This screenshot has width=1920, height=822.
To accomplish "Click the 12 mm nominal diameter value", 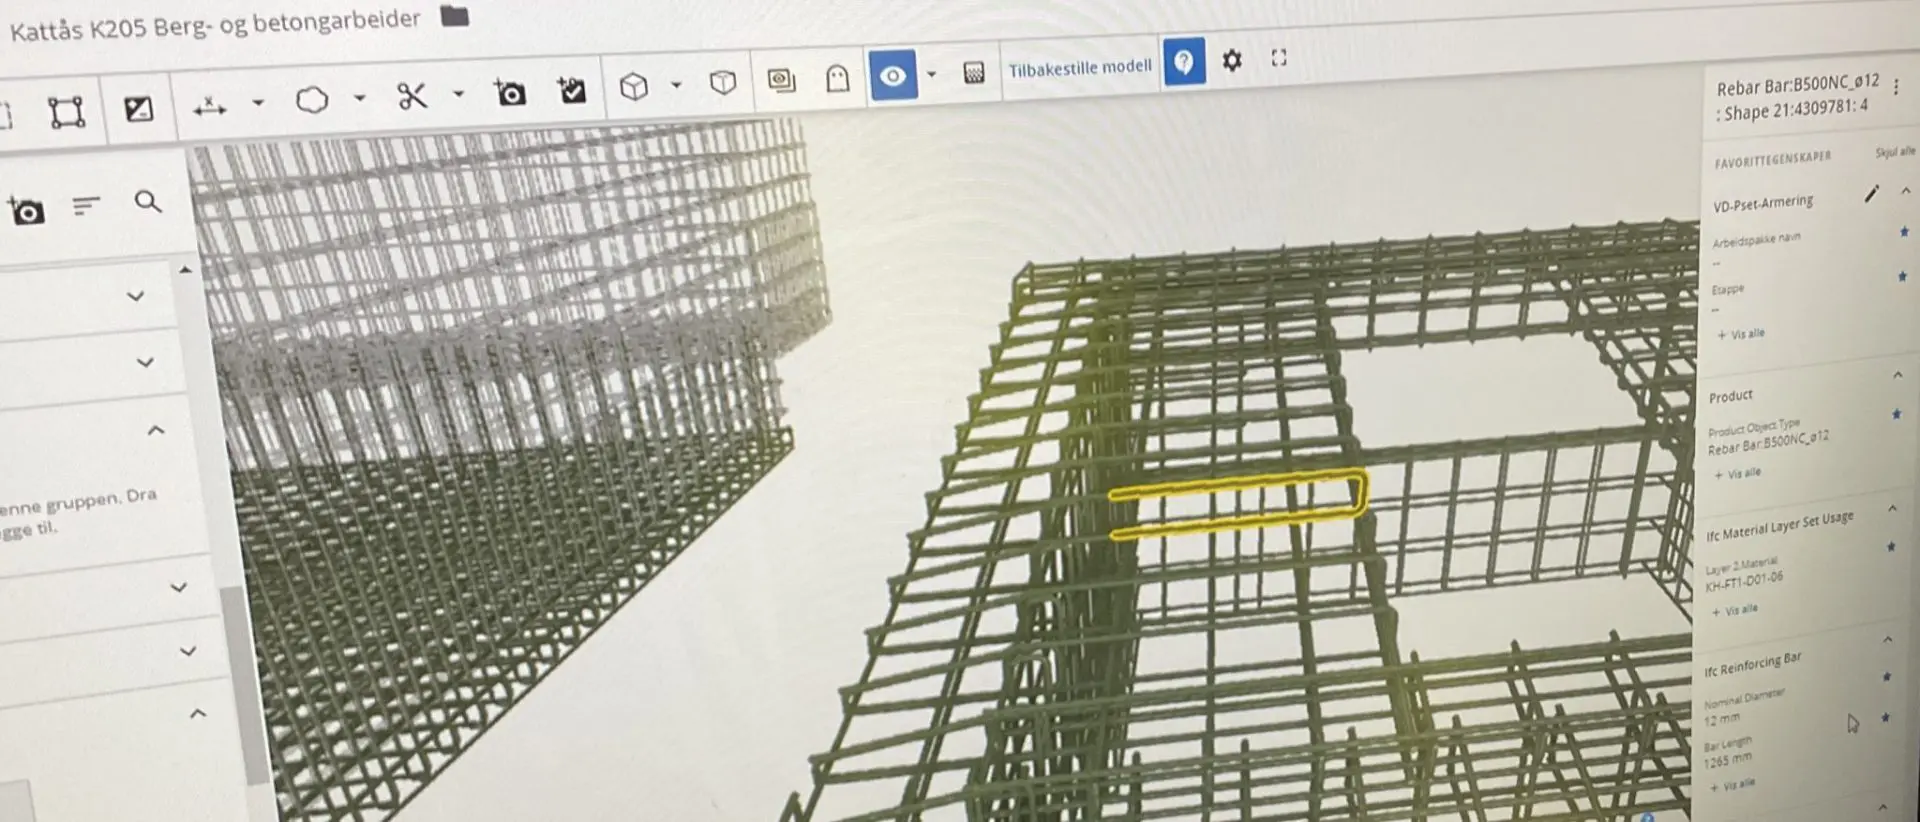I will click(1722, 719).
